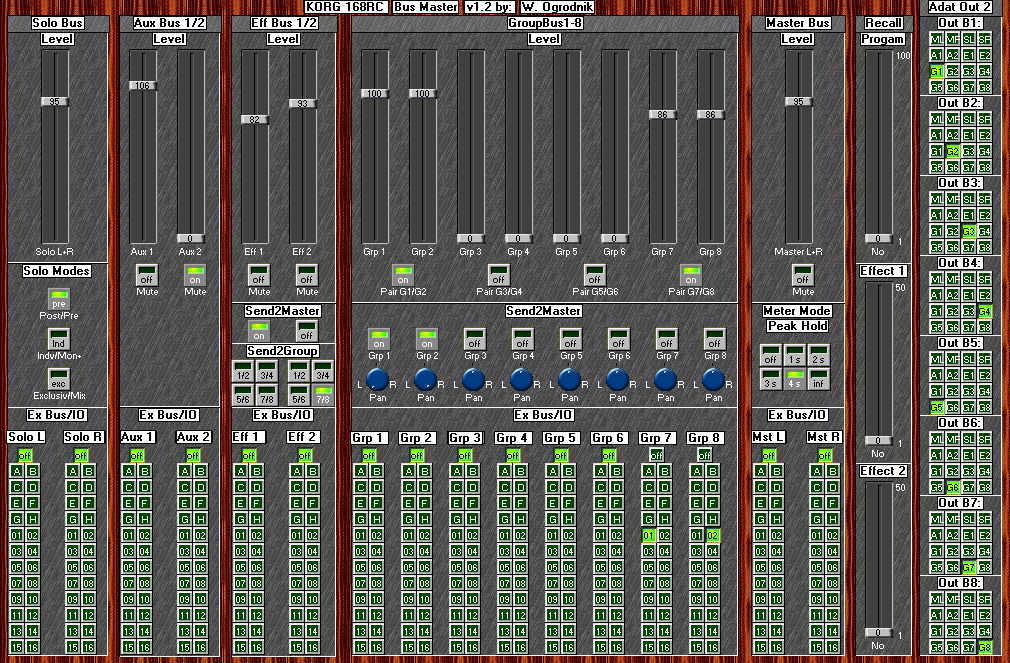Screen dimensions: 1010x663
Task: Select G6 for Out B6
Action: (953, 487)
